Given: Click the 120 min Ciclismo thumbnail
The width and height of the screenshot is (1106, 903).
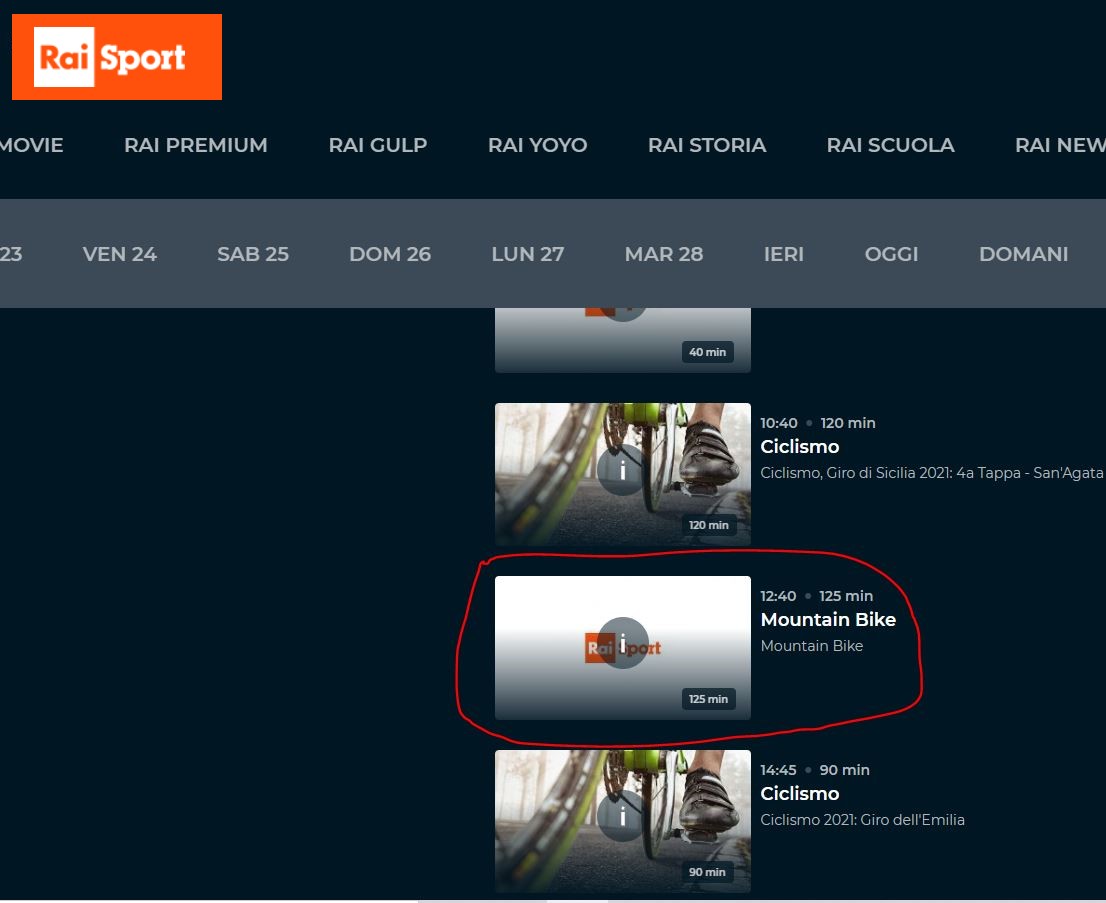Looking at the screenshot, I should click(623, 474).
